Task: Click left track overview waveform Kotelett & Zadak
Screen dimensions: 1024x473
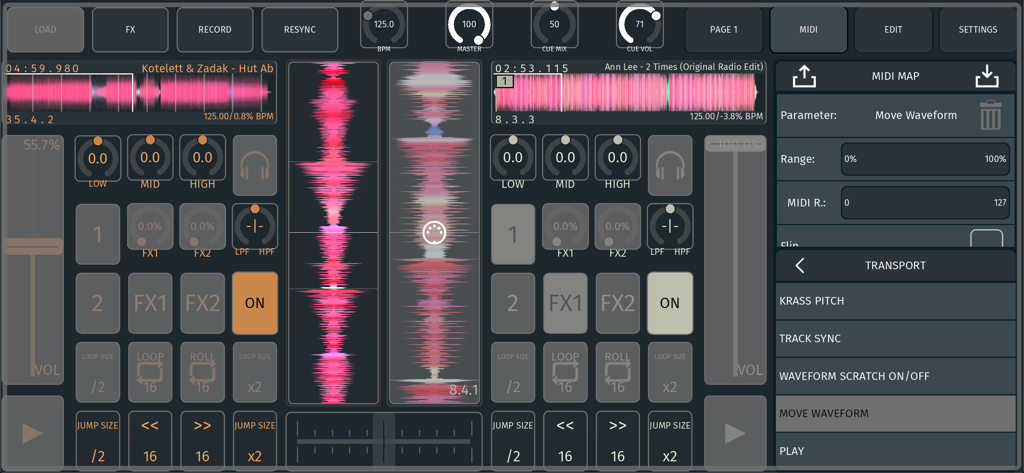Action: point(140,93)
